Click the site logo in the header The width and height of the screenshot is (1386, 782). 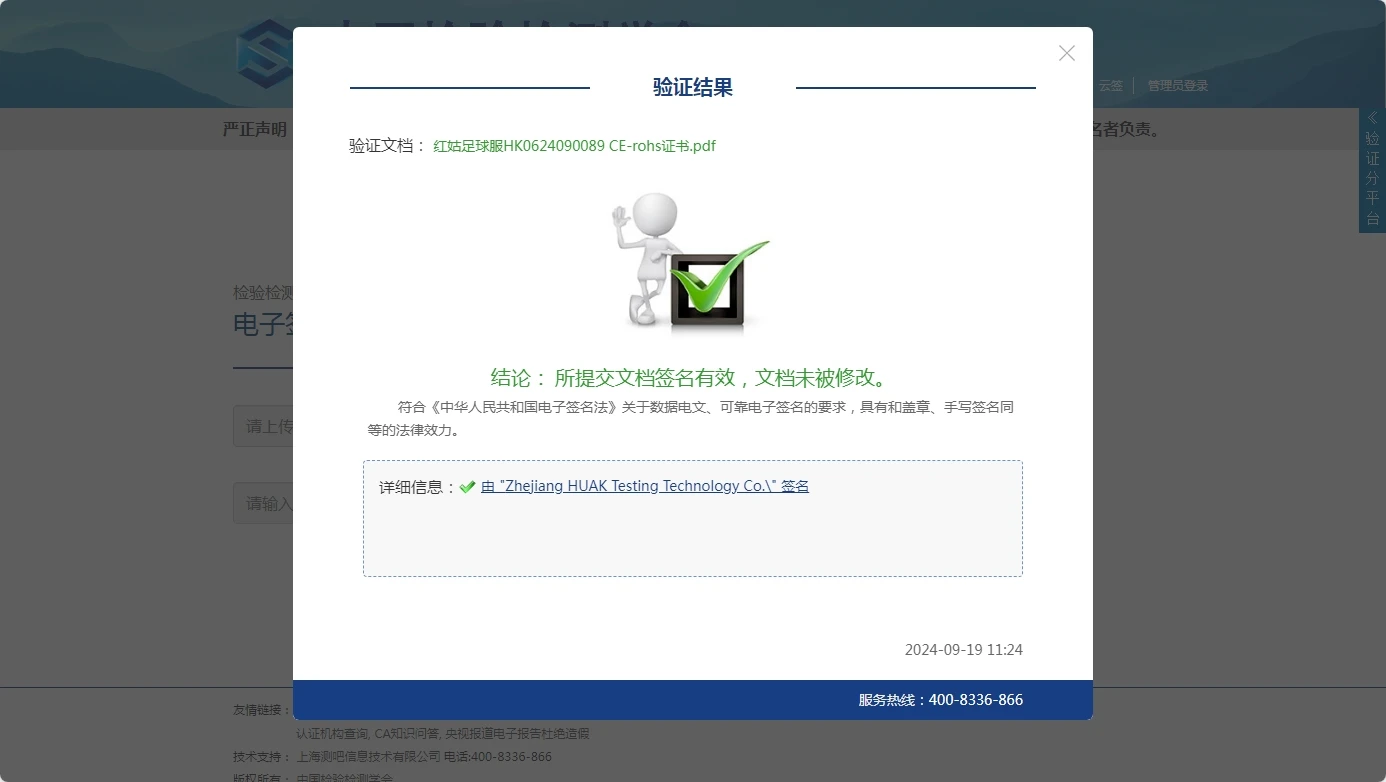click(x=264, y=55)
